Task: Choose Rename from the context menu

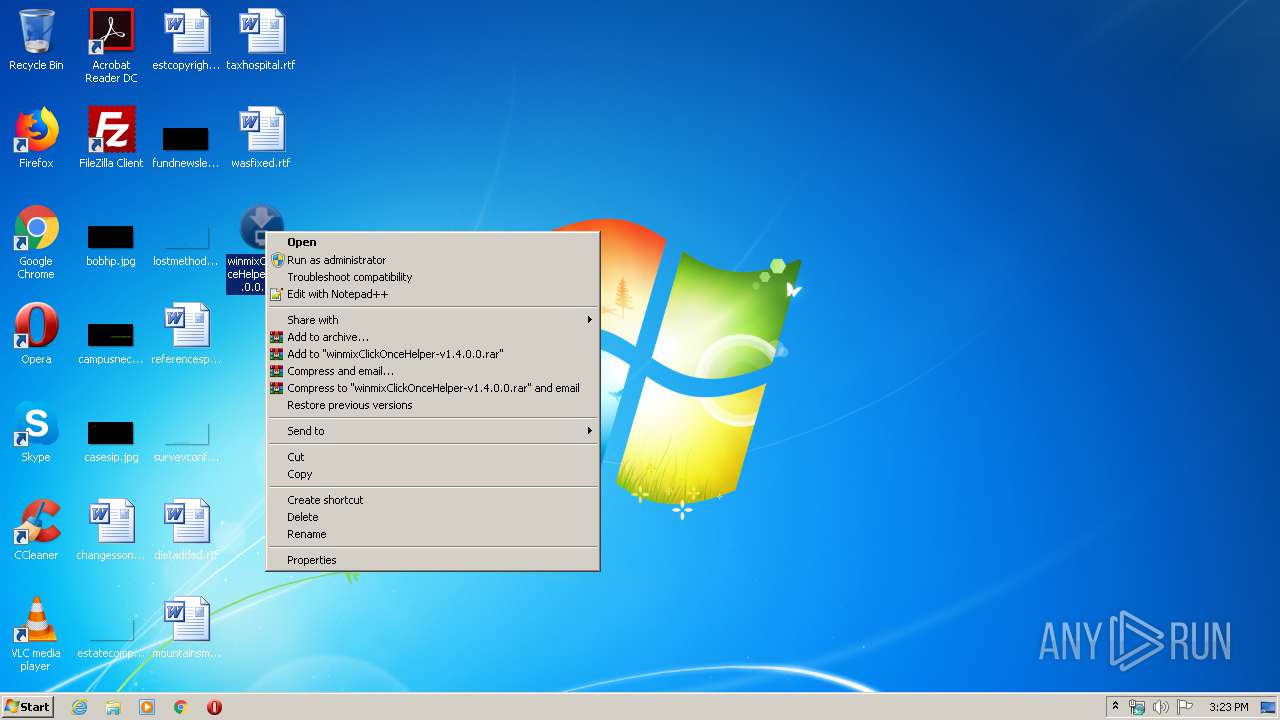Action: click(433, 534)
